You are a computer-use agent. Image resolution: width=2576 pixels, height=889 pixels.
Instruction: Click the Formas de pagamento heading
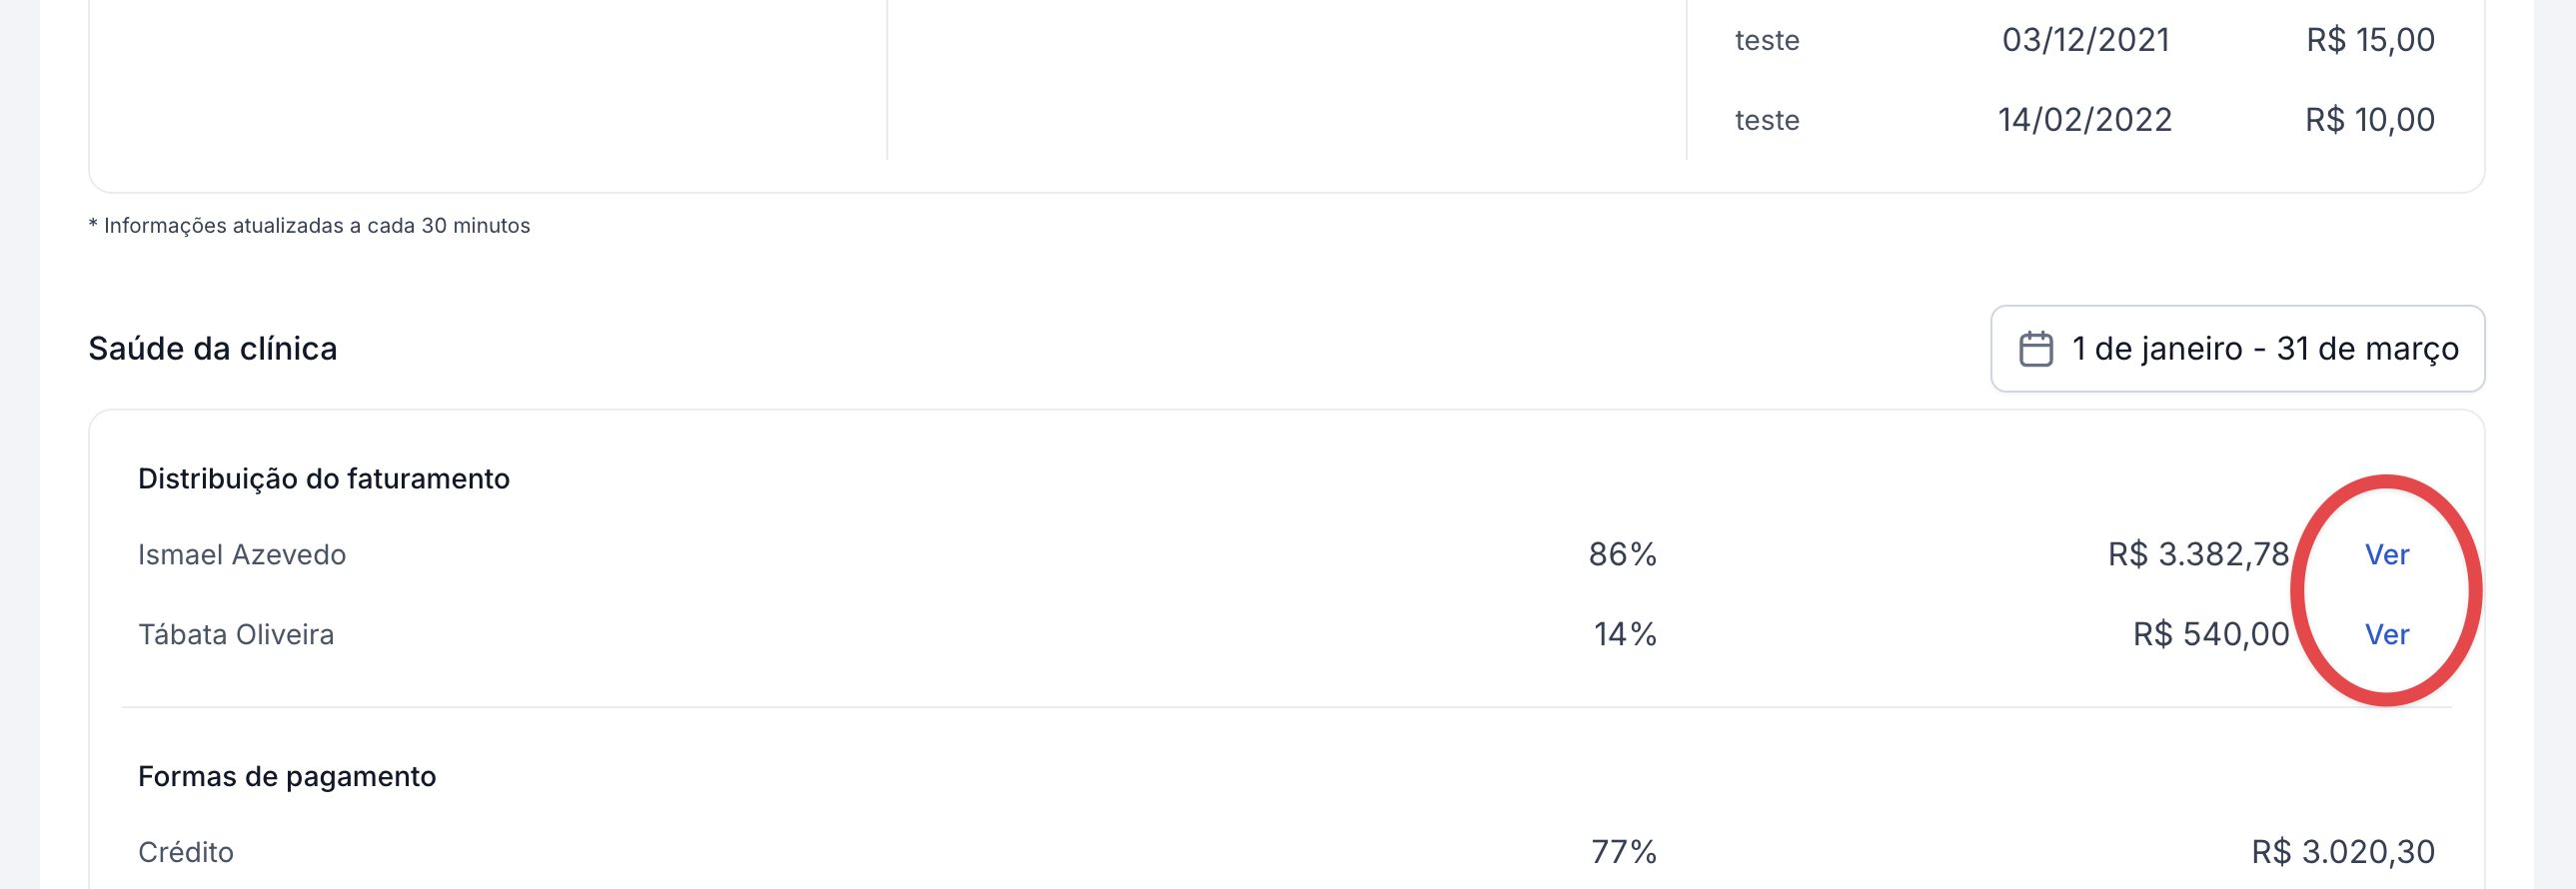287,777
